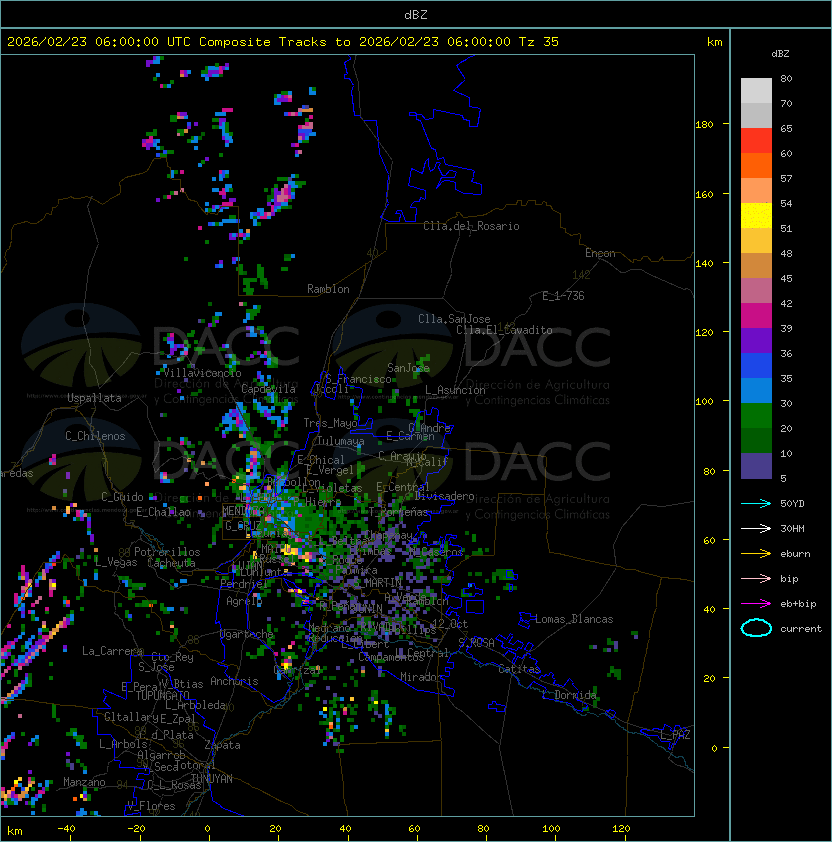The width and height of the screenshot is (832, 842).
Task: Click the 'Zapata' place label
Action: [x=222, y=745]
